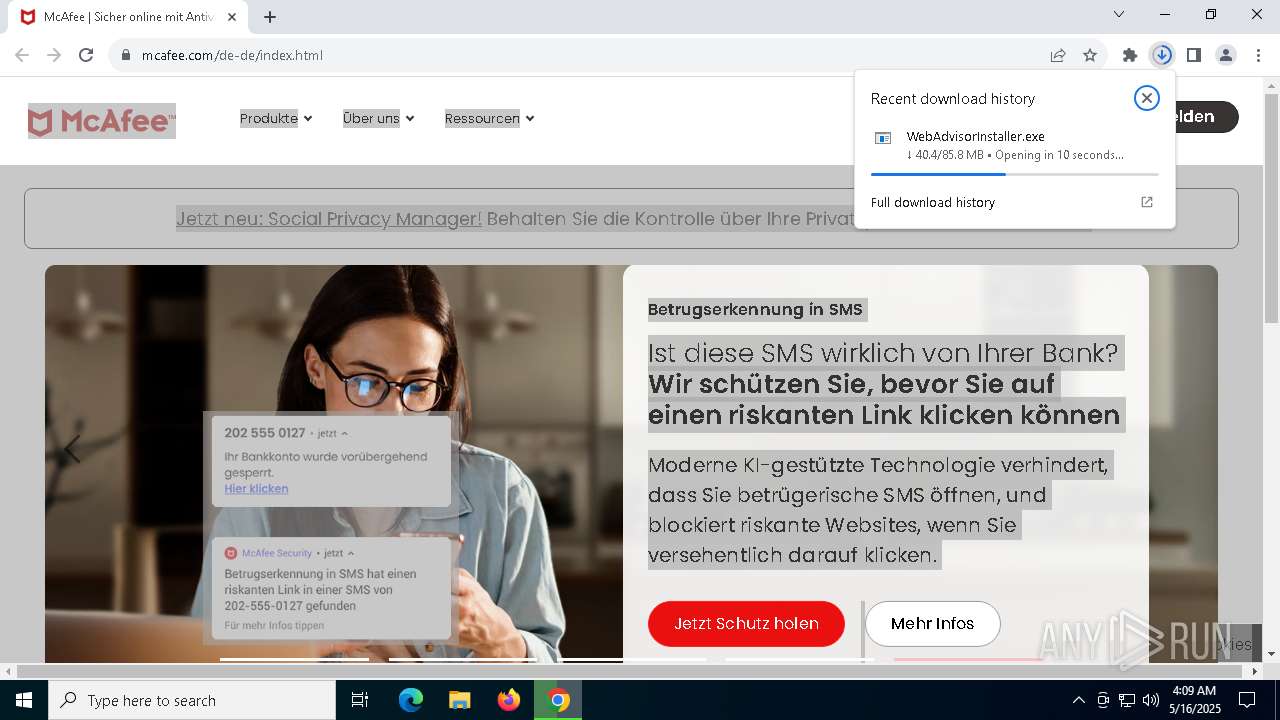Open Task View on the taskbar
Screen dimensions: 1280x720
point(360,700)
